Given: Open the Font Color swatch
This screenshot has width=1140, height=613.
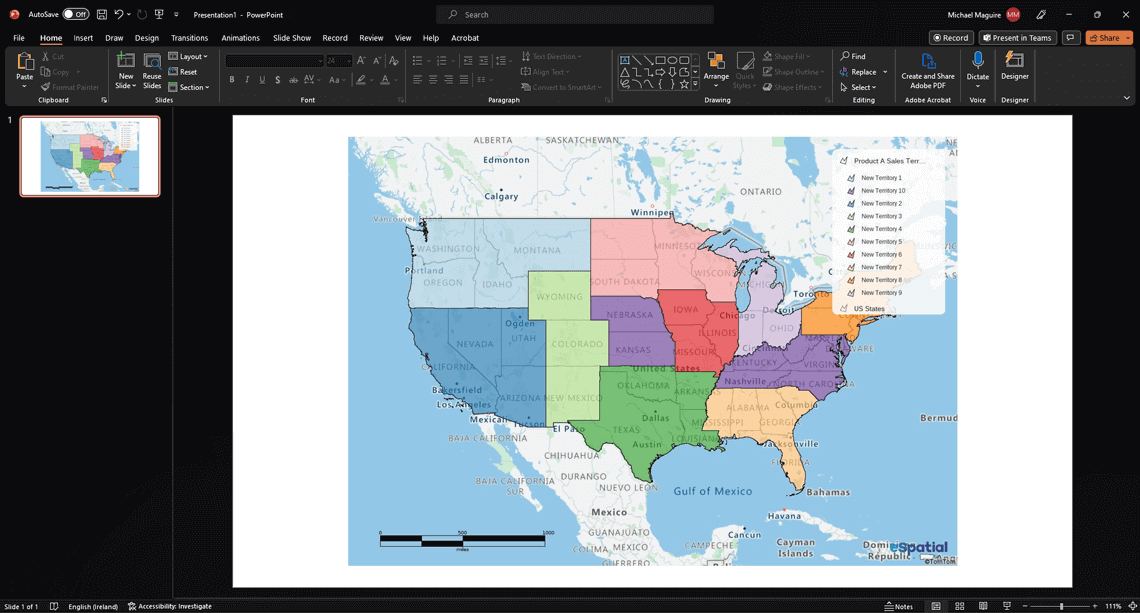Looking at the screenshot, I should tap(386, 80).
